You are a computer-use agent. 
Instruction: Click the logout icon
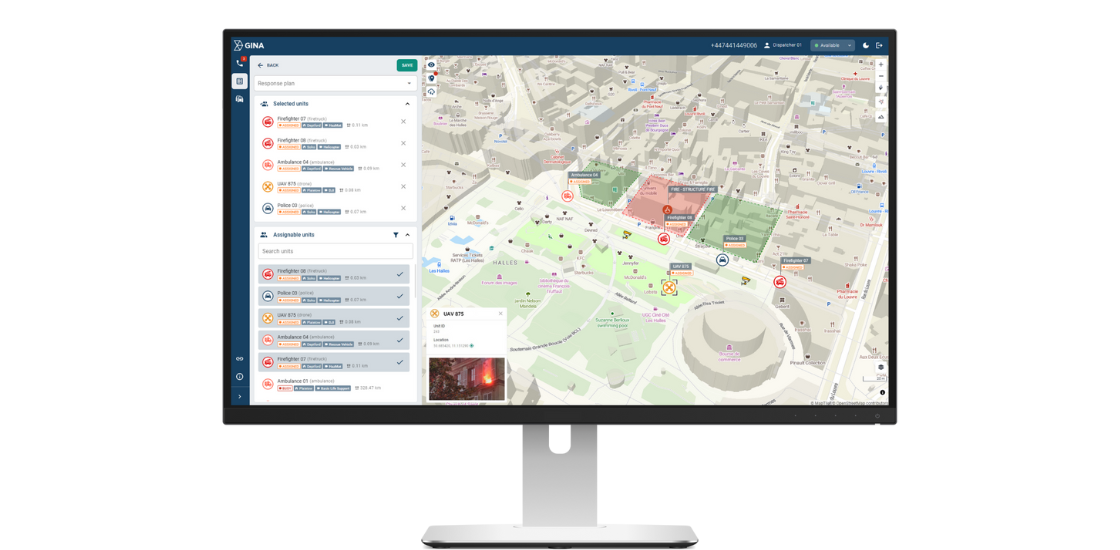(879, 45)
